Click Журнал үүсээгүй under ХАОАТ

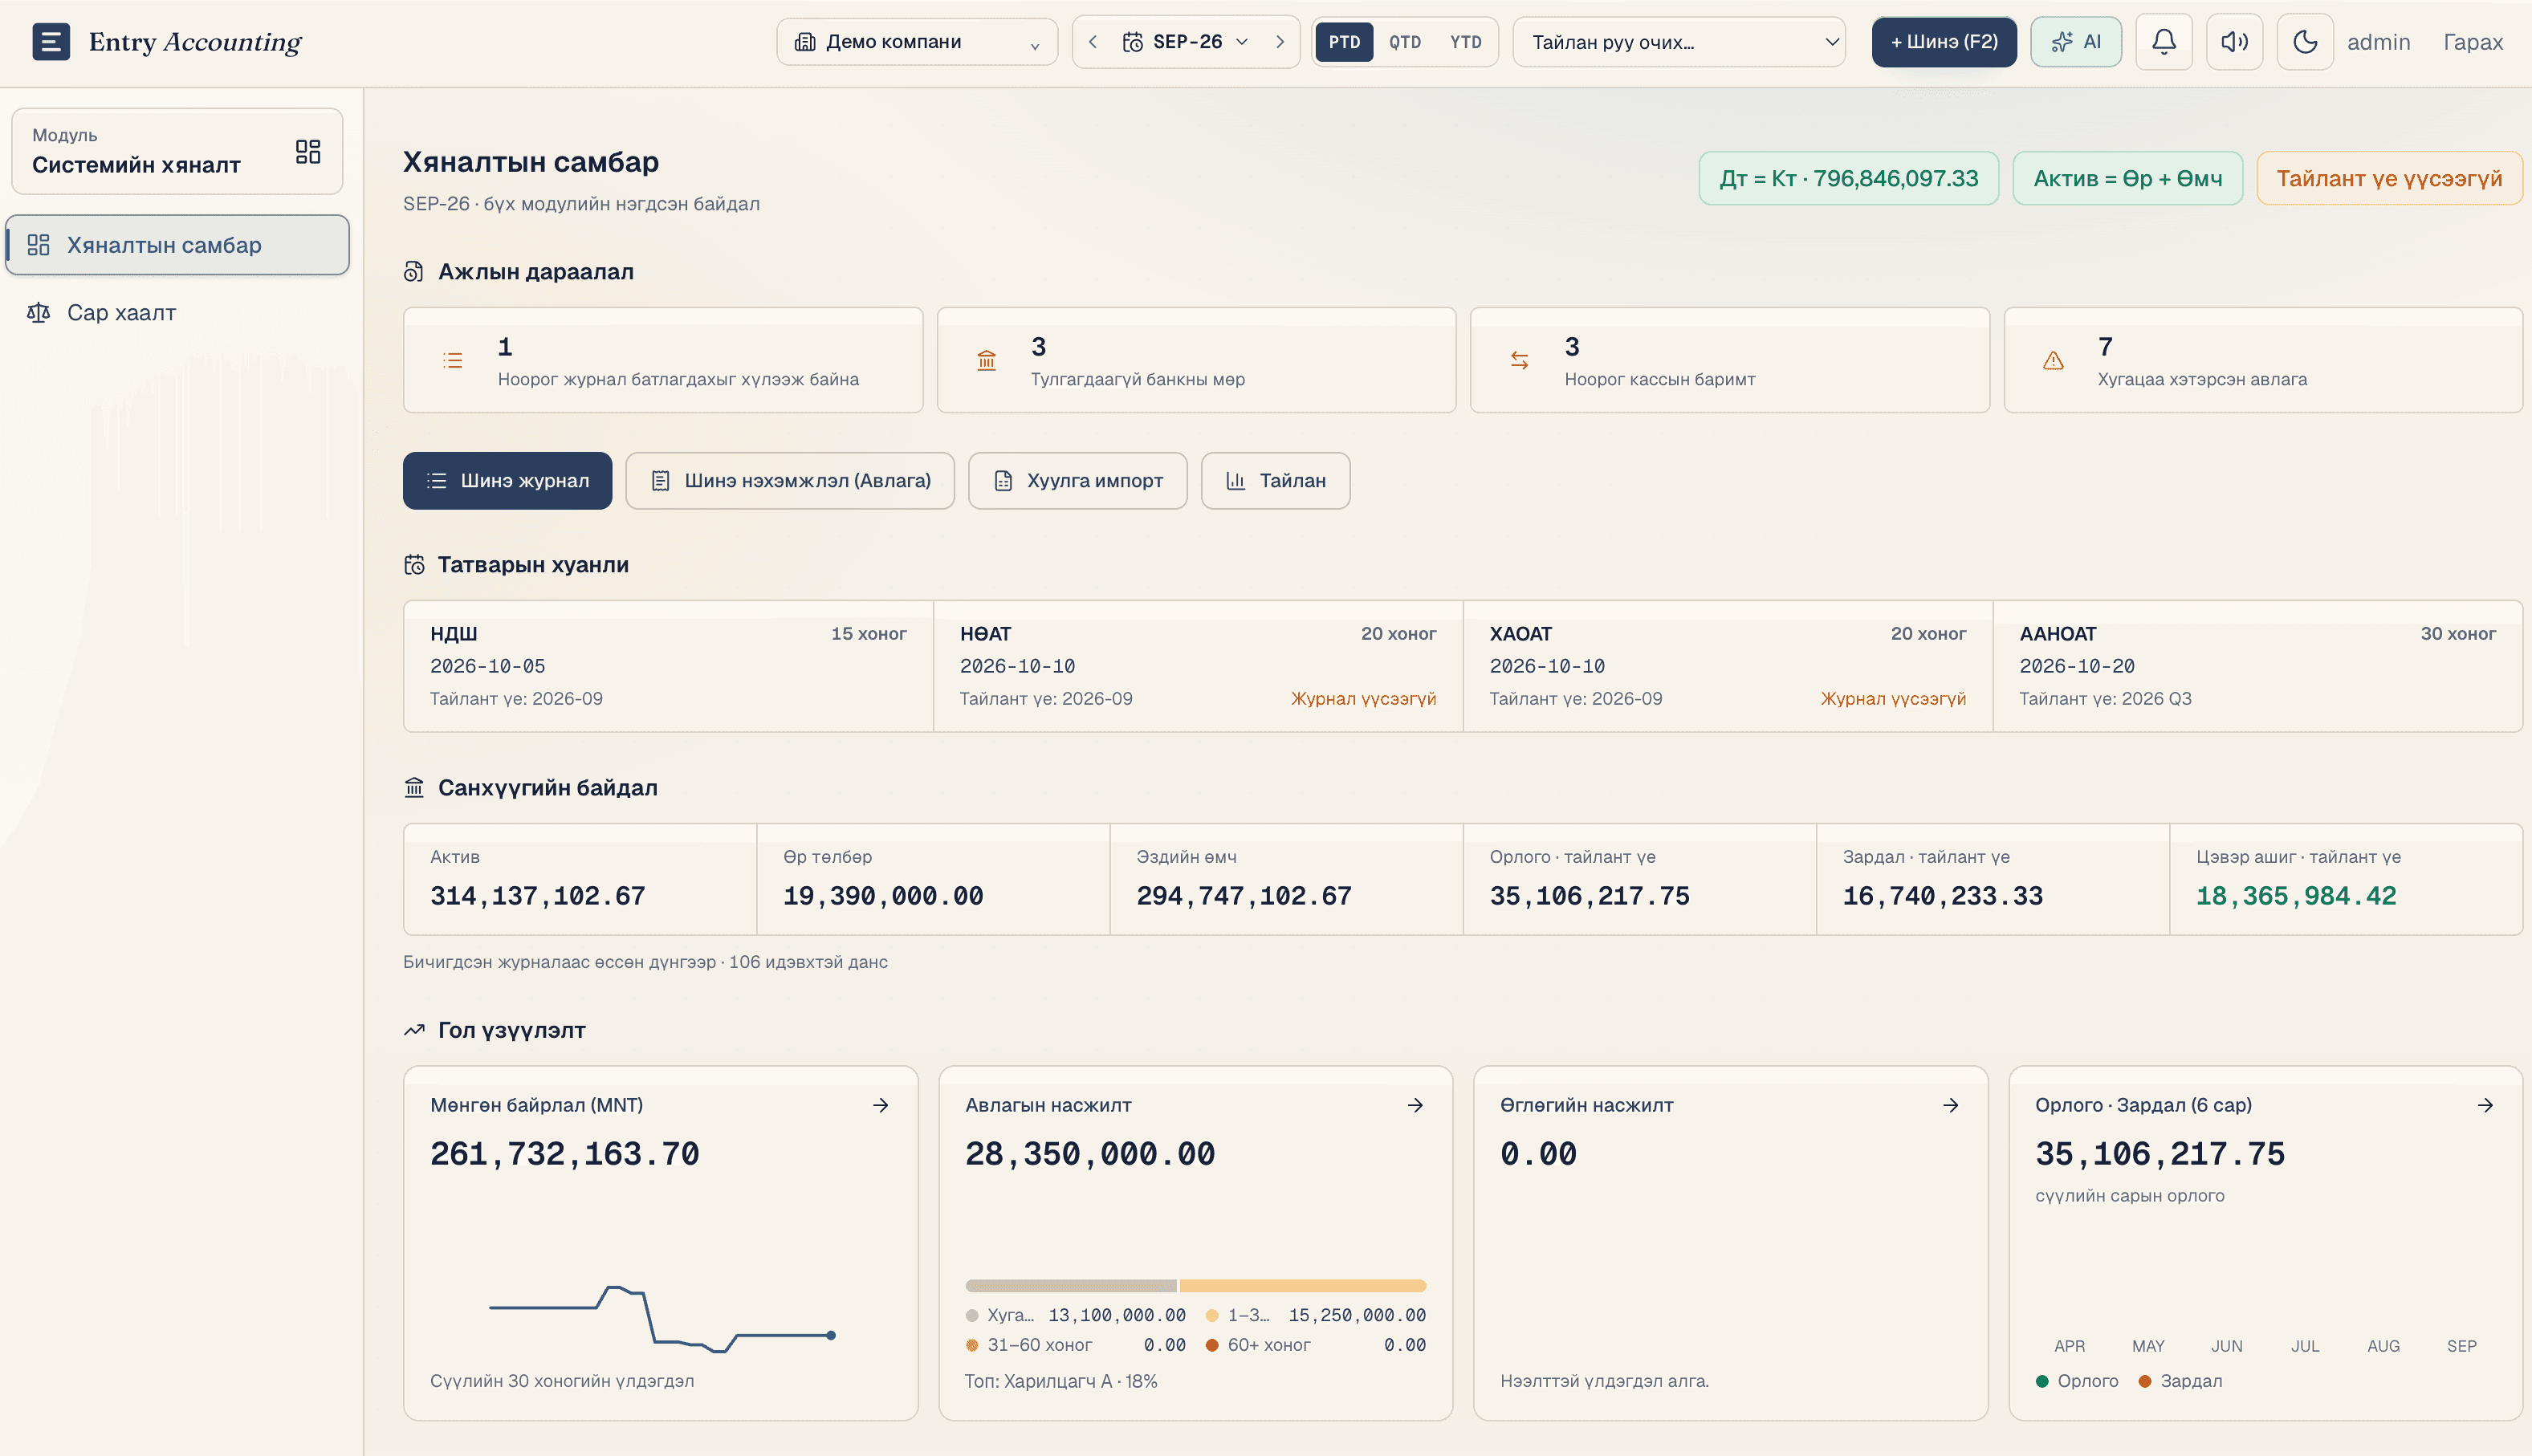1893,699
